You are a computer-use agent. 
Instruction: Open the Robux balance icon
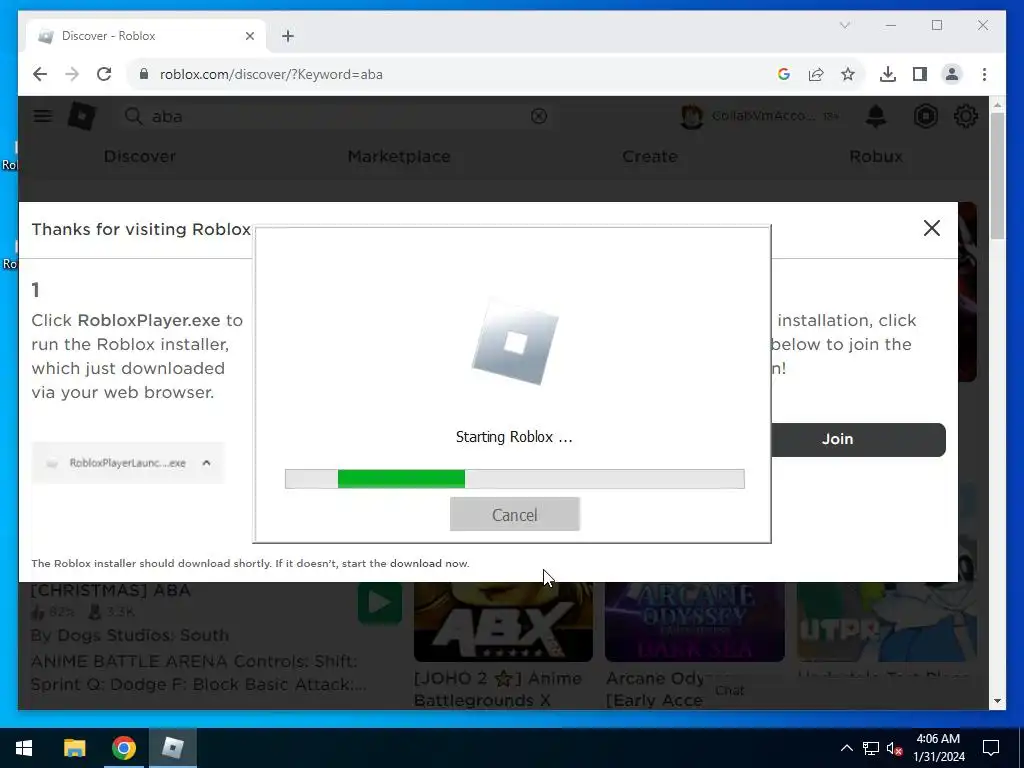coord(925,116)
